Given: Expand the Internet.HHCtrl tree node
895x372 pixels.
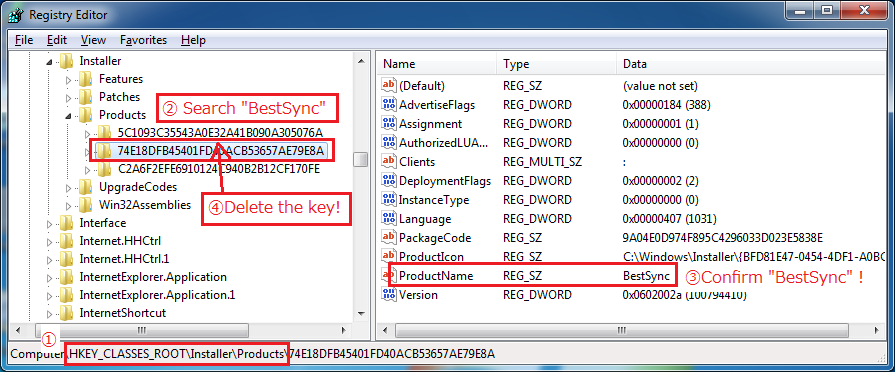Looking at the screenshot, I should (50, 241).
